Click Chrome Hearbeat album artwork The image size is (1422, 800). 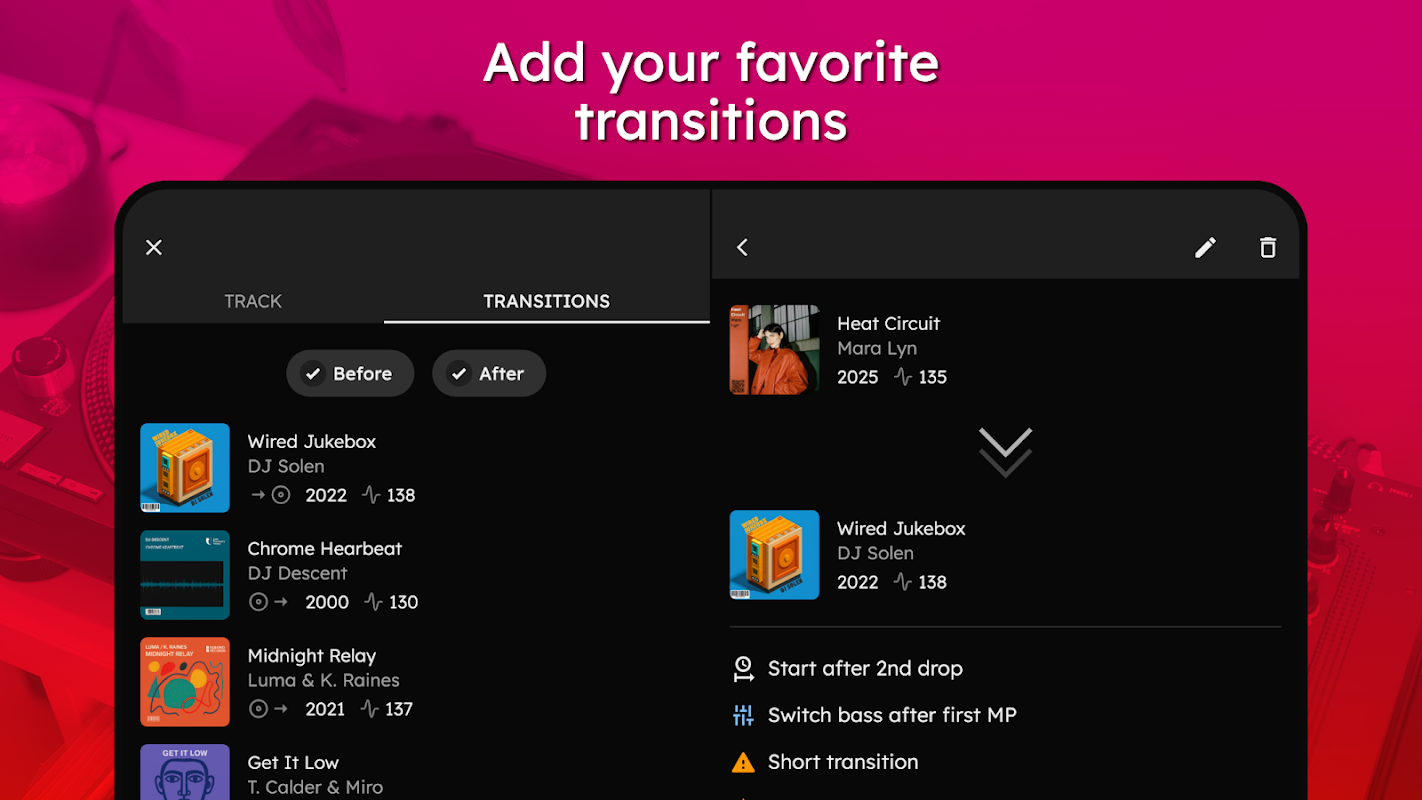(x=185, y=575)
